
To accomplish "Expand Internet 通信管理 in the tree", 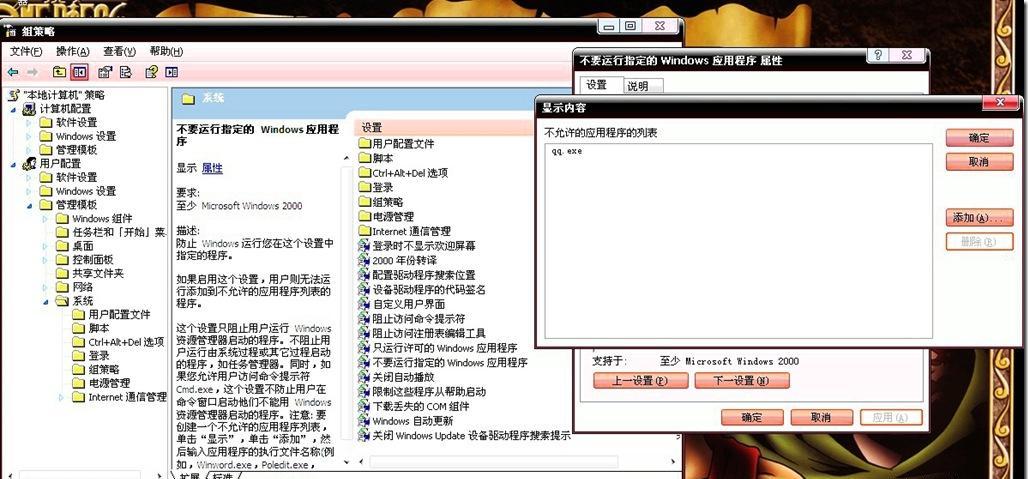I will [x=61, y=397].
